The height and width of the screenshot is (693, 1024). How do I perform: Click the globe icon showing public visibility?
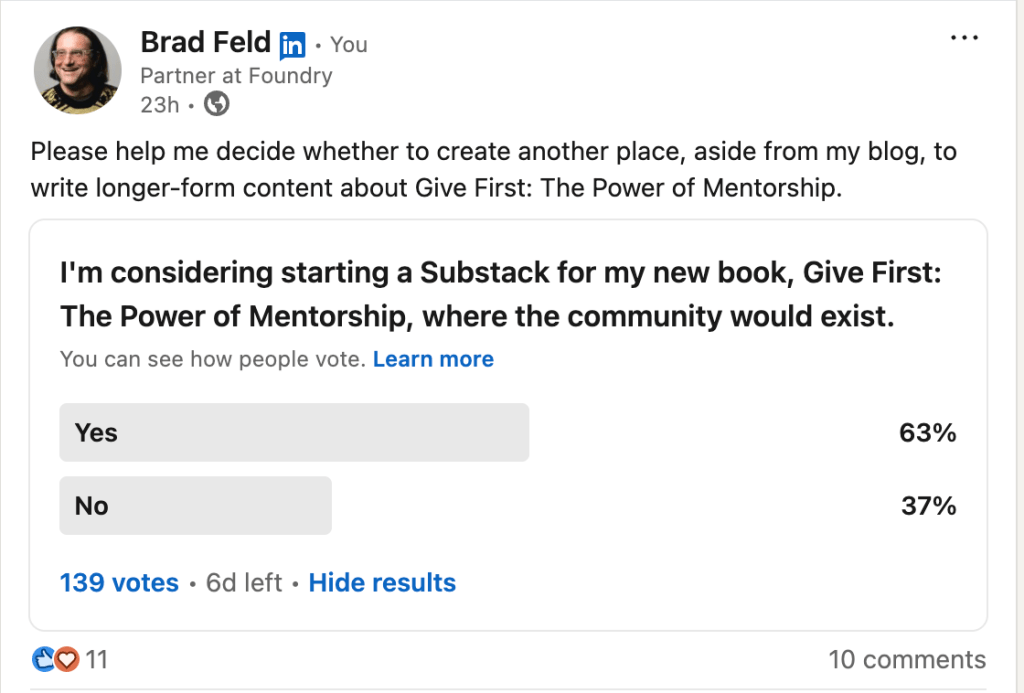pyautogui.click(x=217, y=103)
